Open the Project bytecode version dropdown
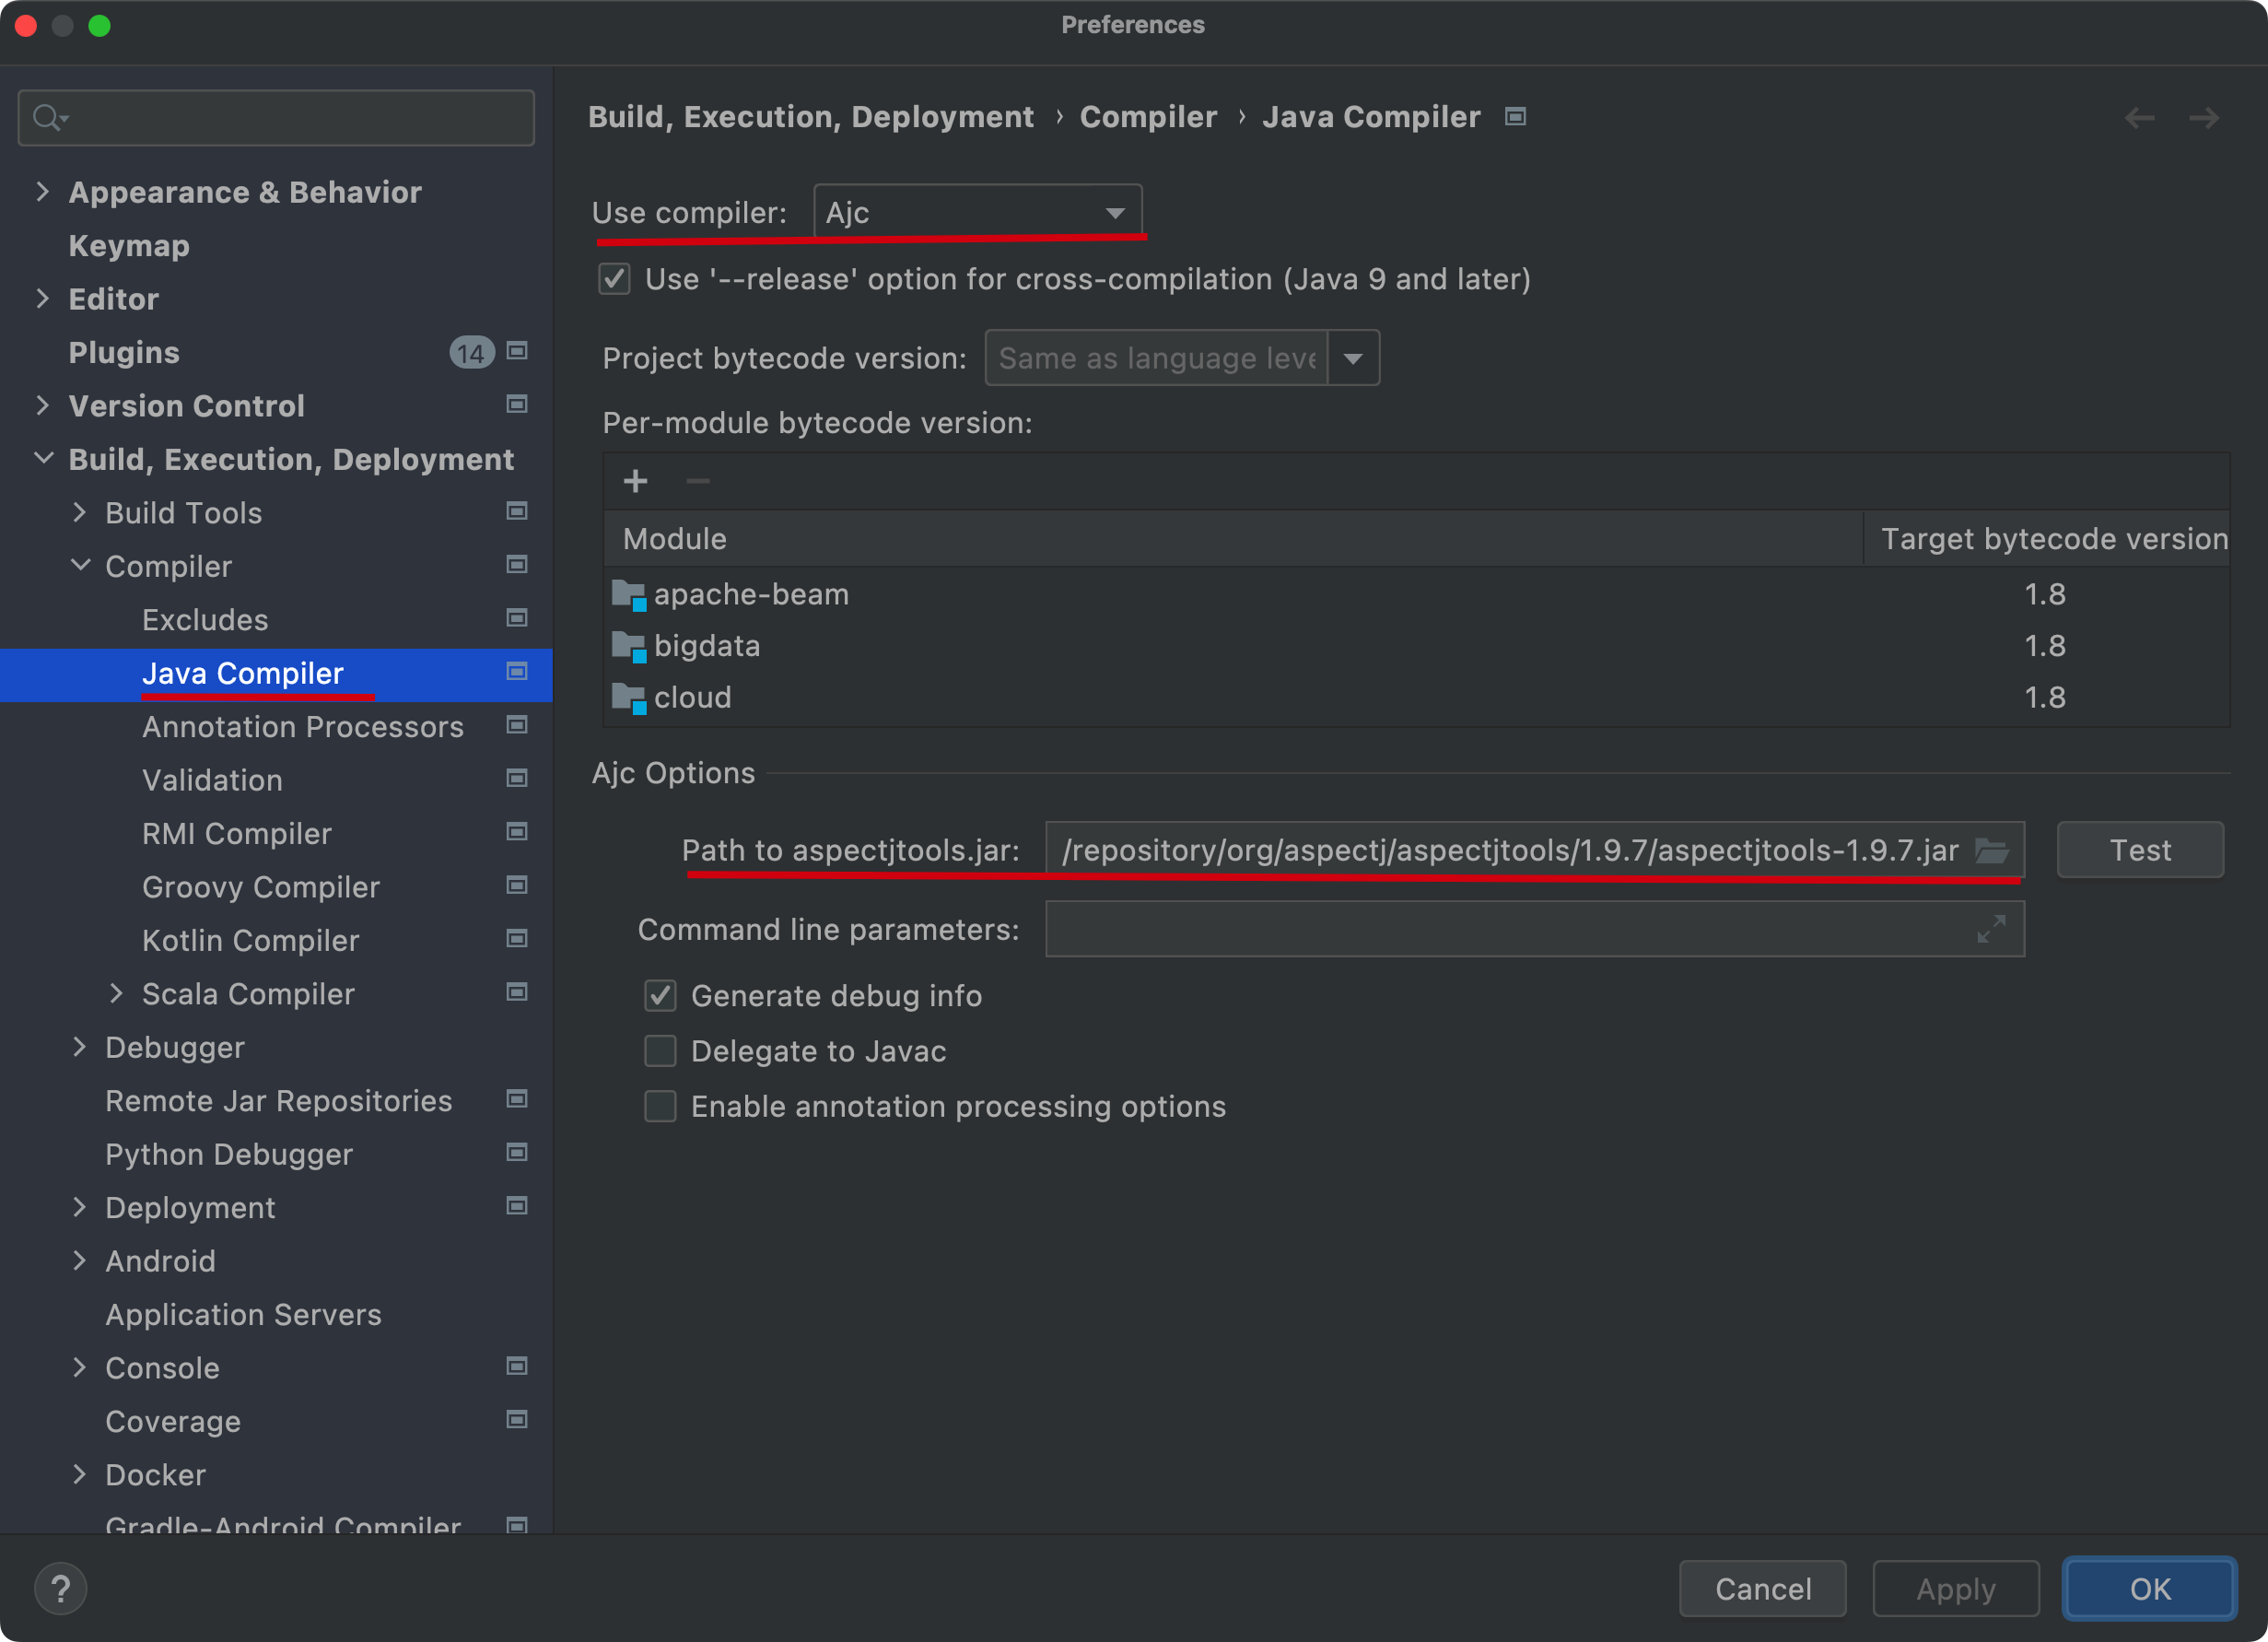The height and width of the screenshot is (1642, 2268). coord(1353,357)
